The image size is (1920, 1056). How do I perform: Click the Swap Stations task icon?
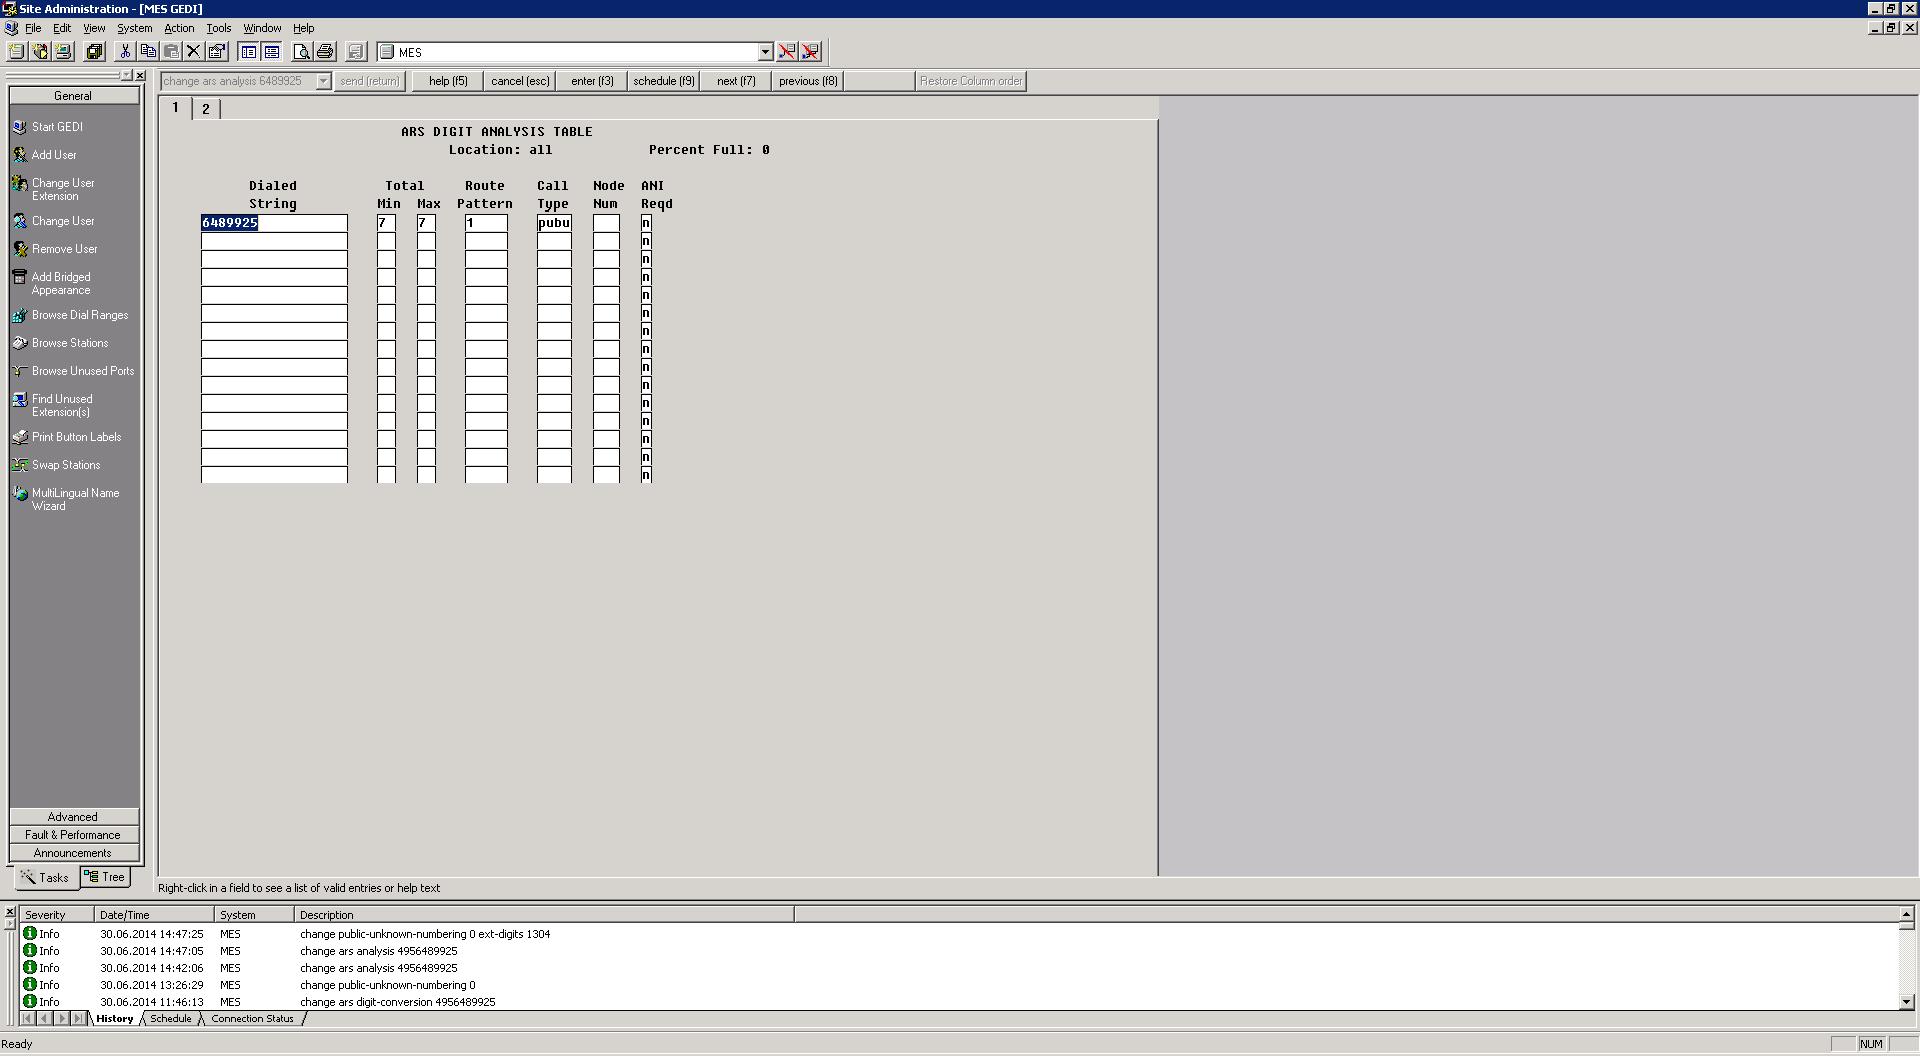click(20, 465)
